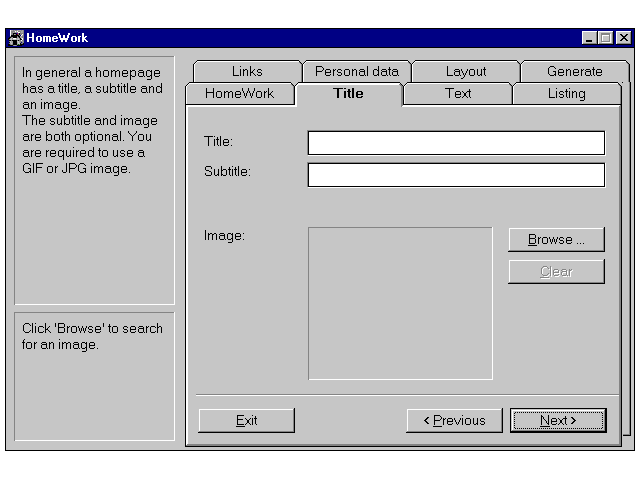Open the Listing tab

(566, 94)
